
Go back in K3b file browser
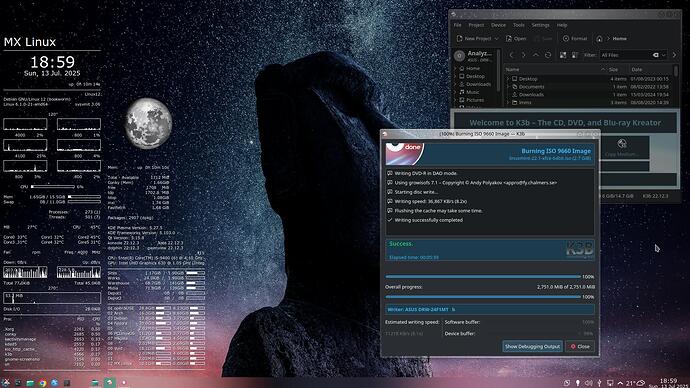(511, 55)
